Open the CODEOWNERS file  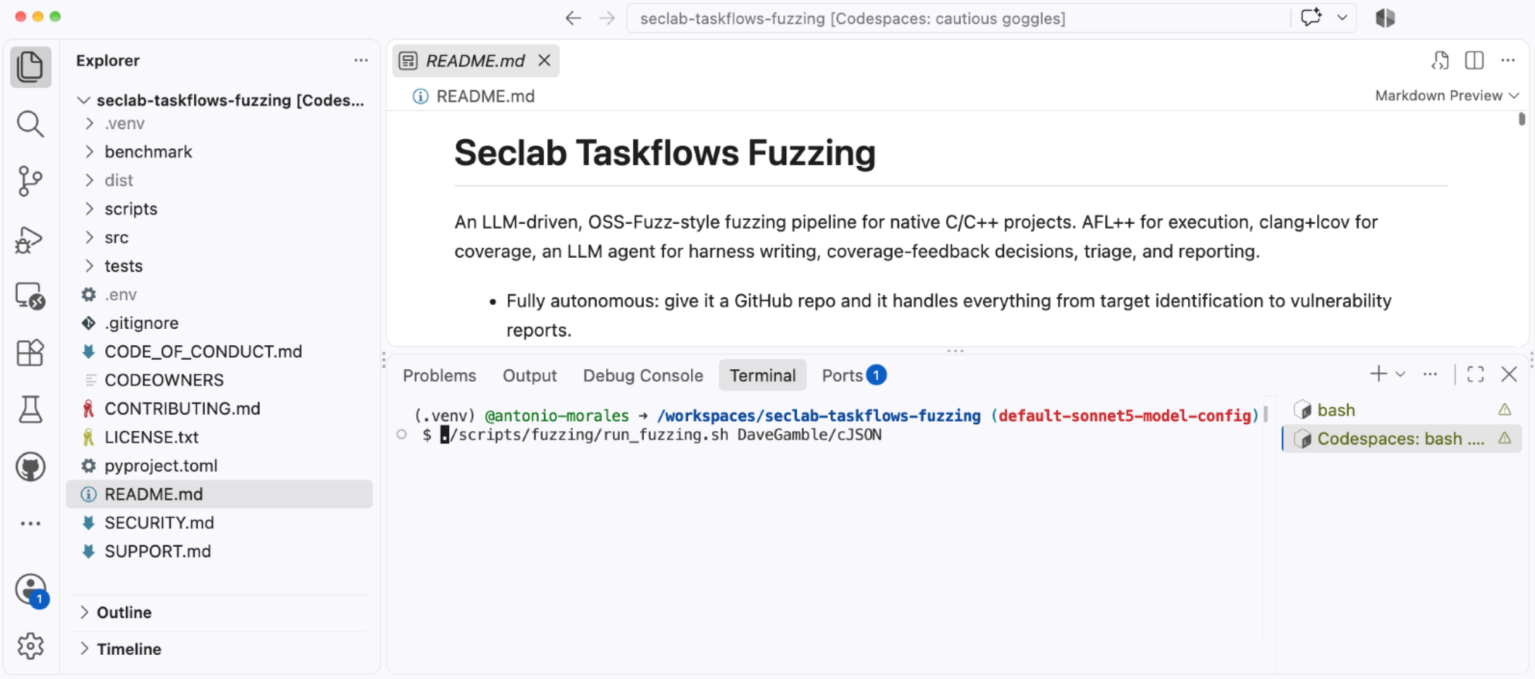[x=221, y=380]
